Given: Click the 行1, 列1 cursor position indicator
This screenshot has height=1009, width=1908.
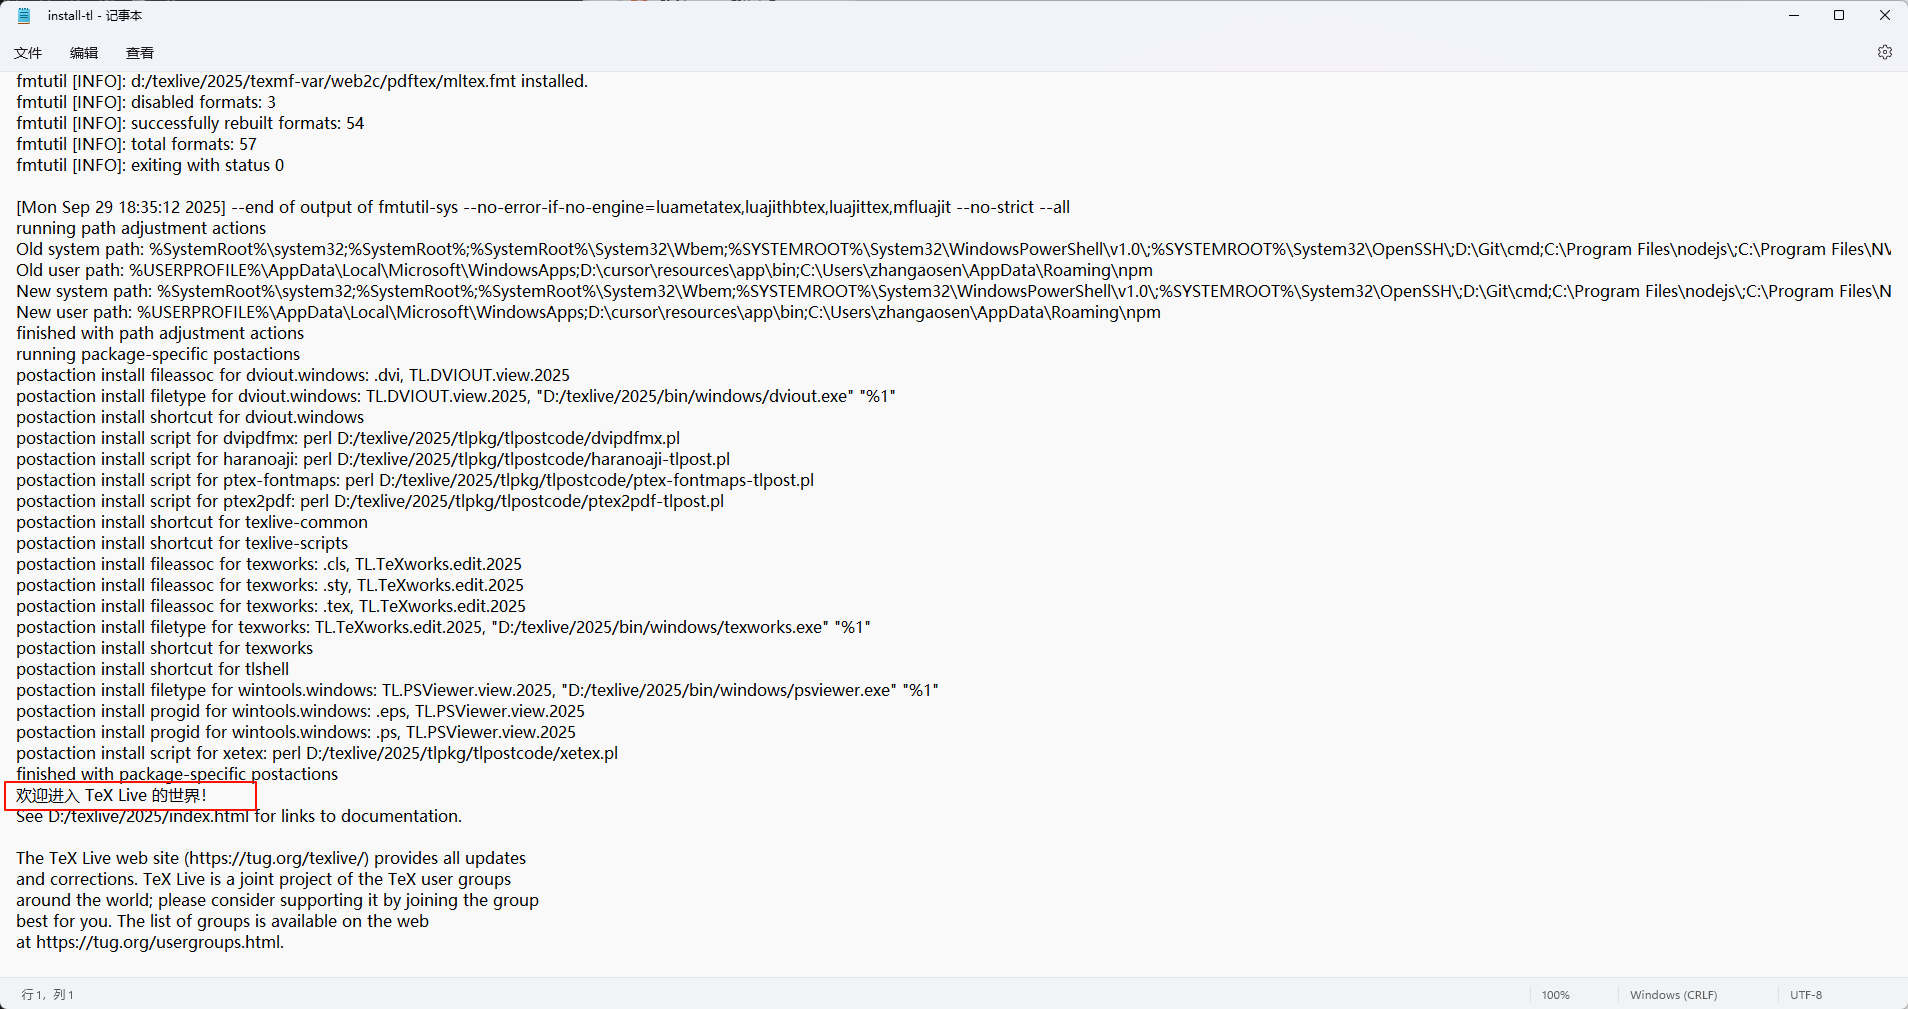Looking at the screenshot, I should coord(48,994).
